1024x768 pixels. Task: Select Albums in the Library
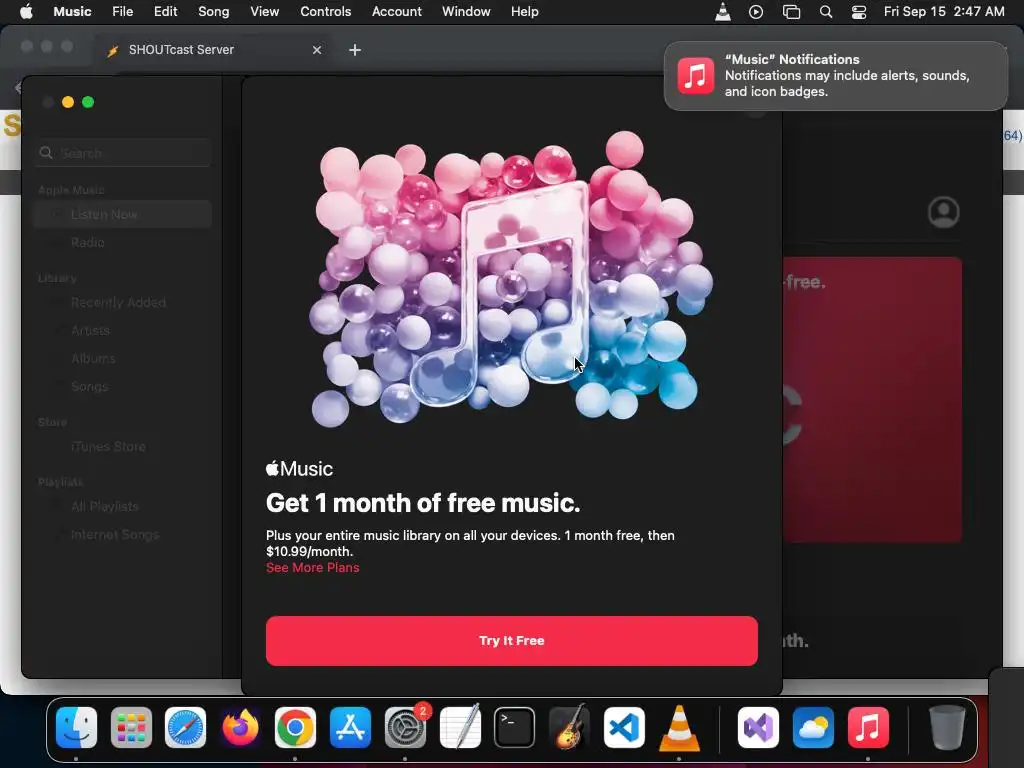[x=123, y=359]
